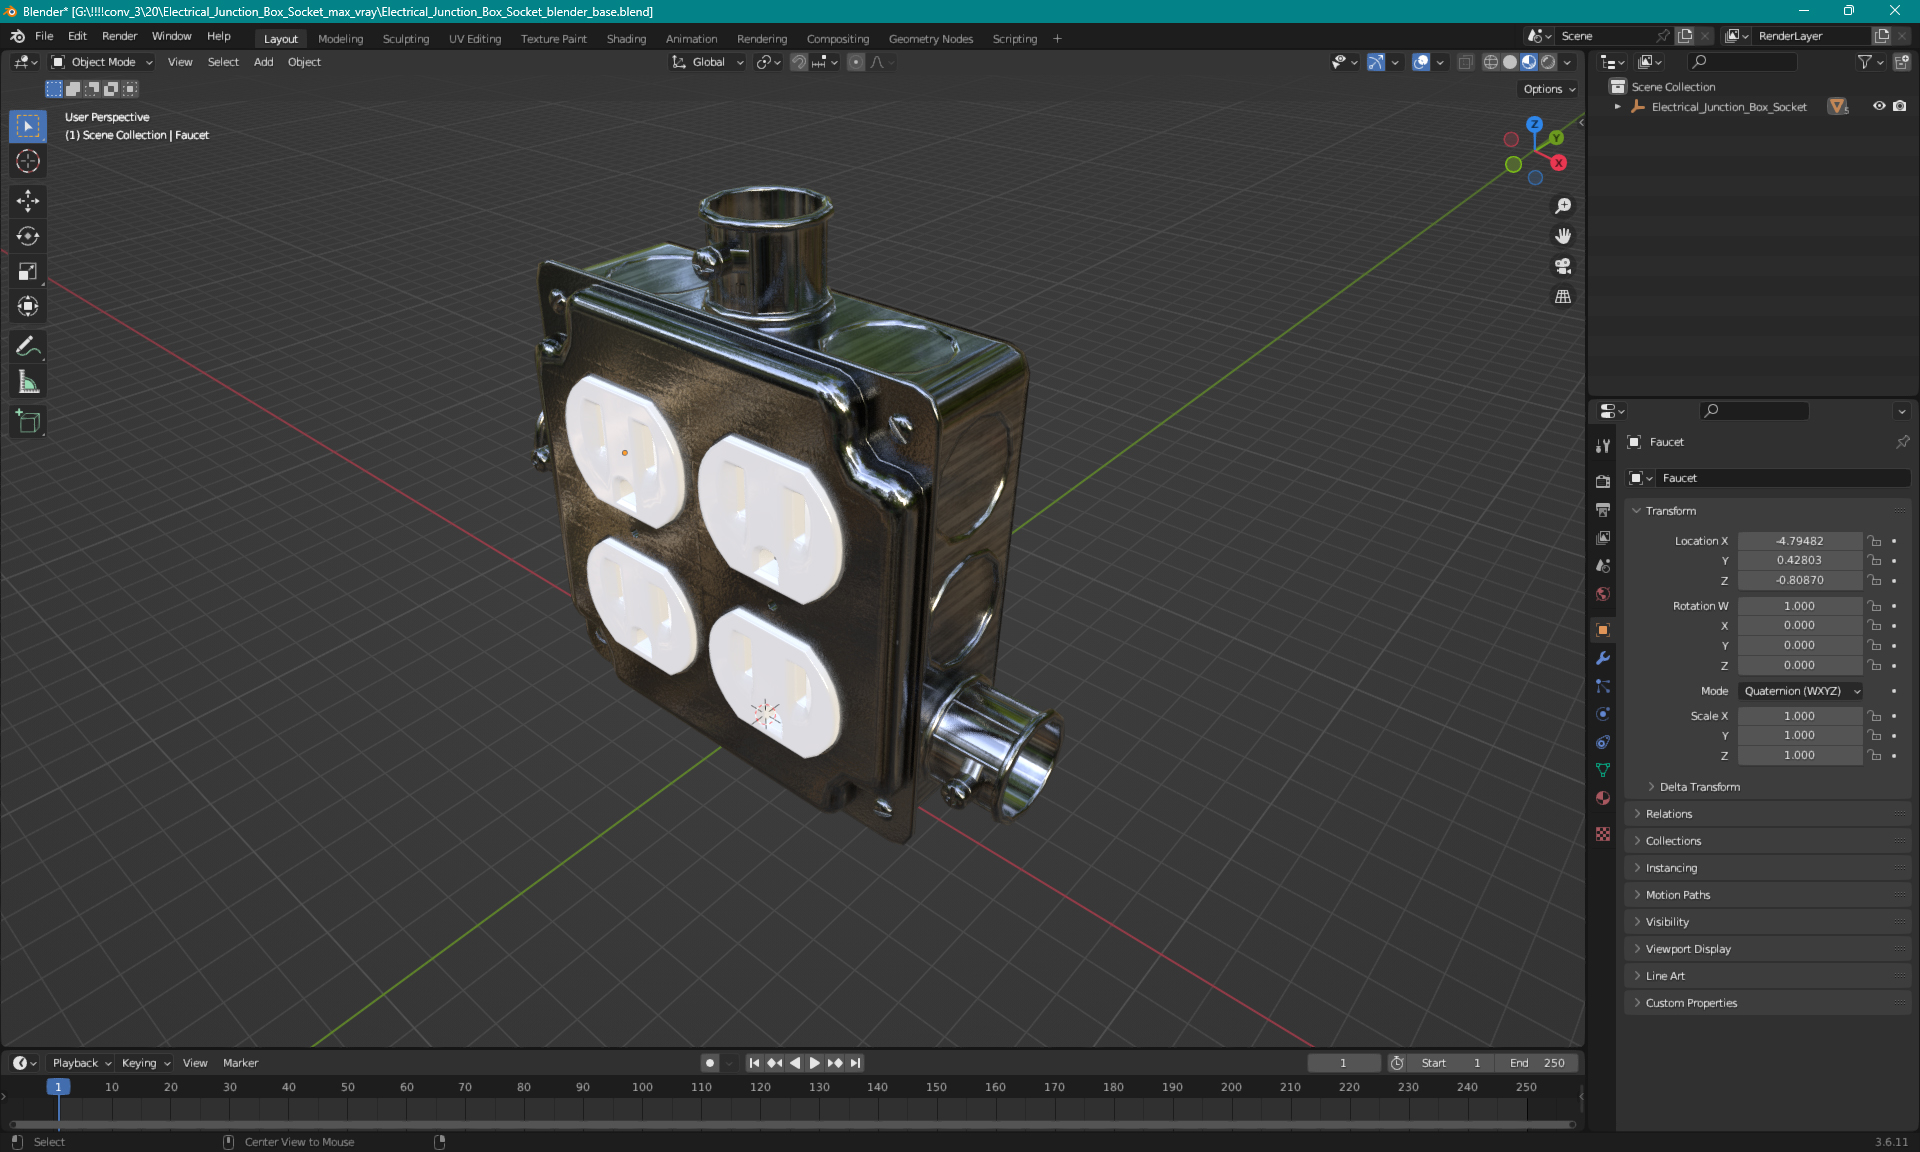Click the Scale Y value field
Image resolution: width=1920 pixels, height=1152 pixels.
(x=1799, y=735)
